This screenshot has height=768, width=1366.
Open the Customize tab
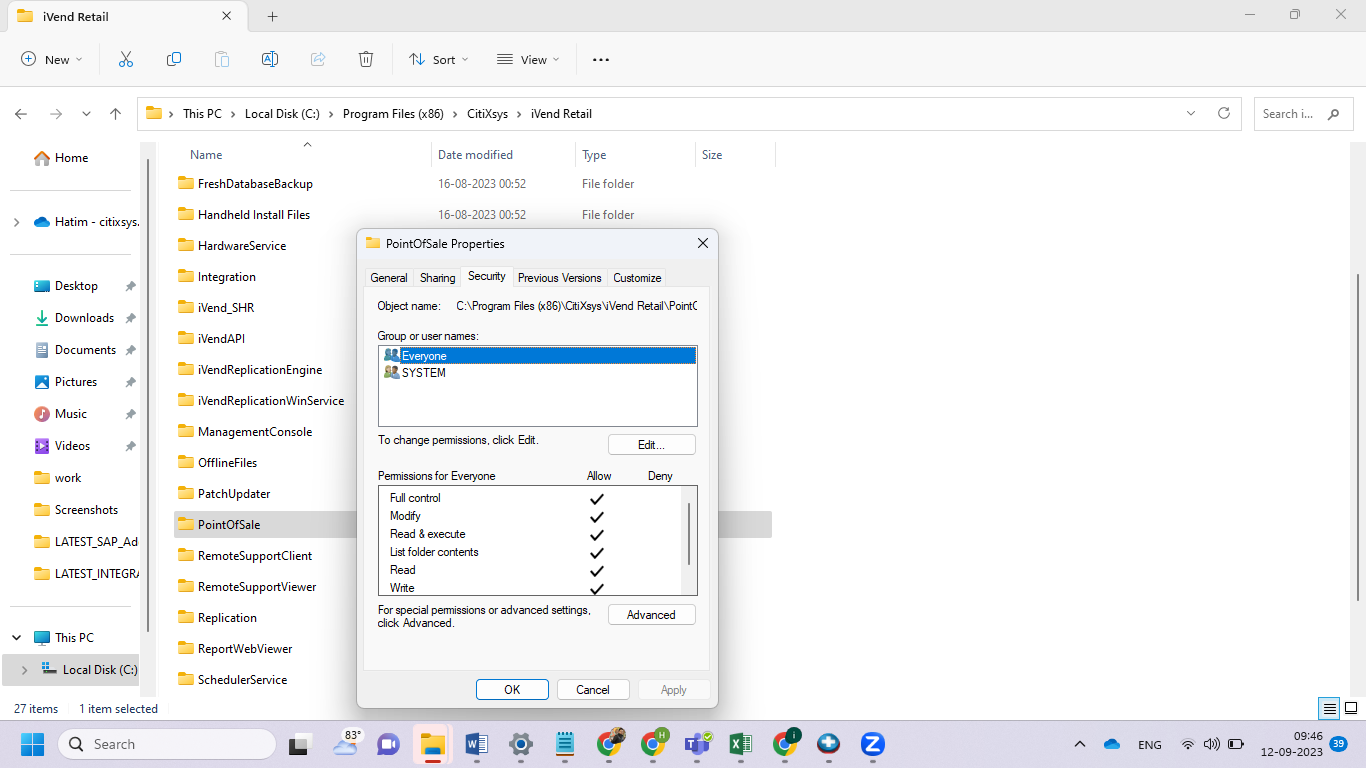(x=637, y=278)
